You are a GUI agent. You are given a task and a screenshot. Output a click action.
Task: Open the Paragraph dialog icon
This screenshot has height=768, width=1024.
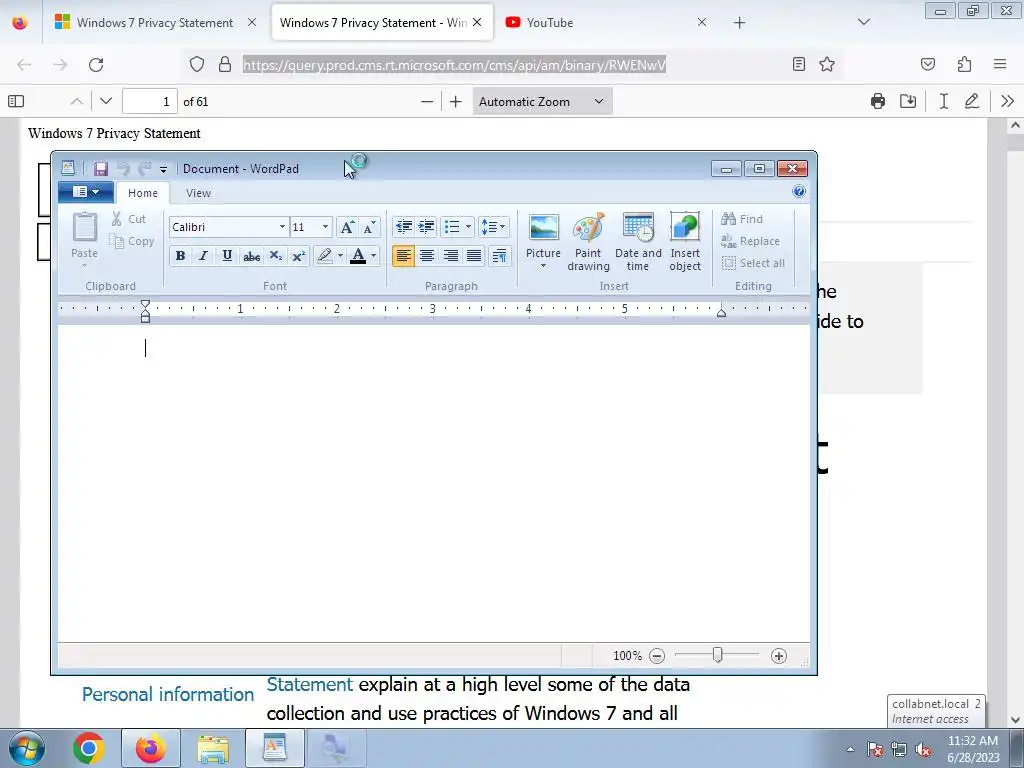coord(500,255)
